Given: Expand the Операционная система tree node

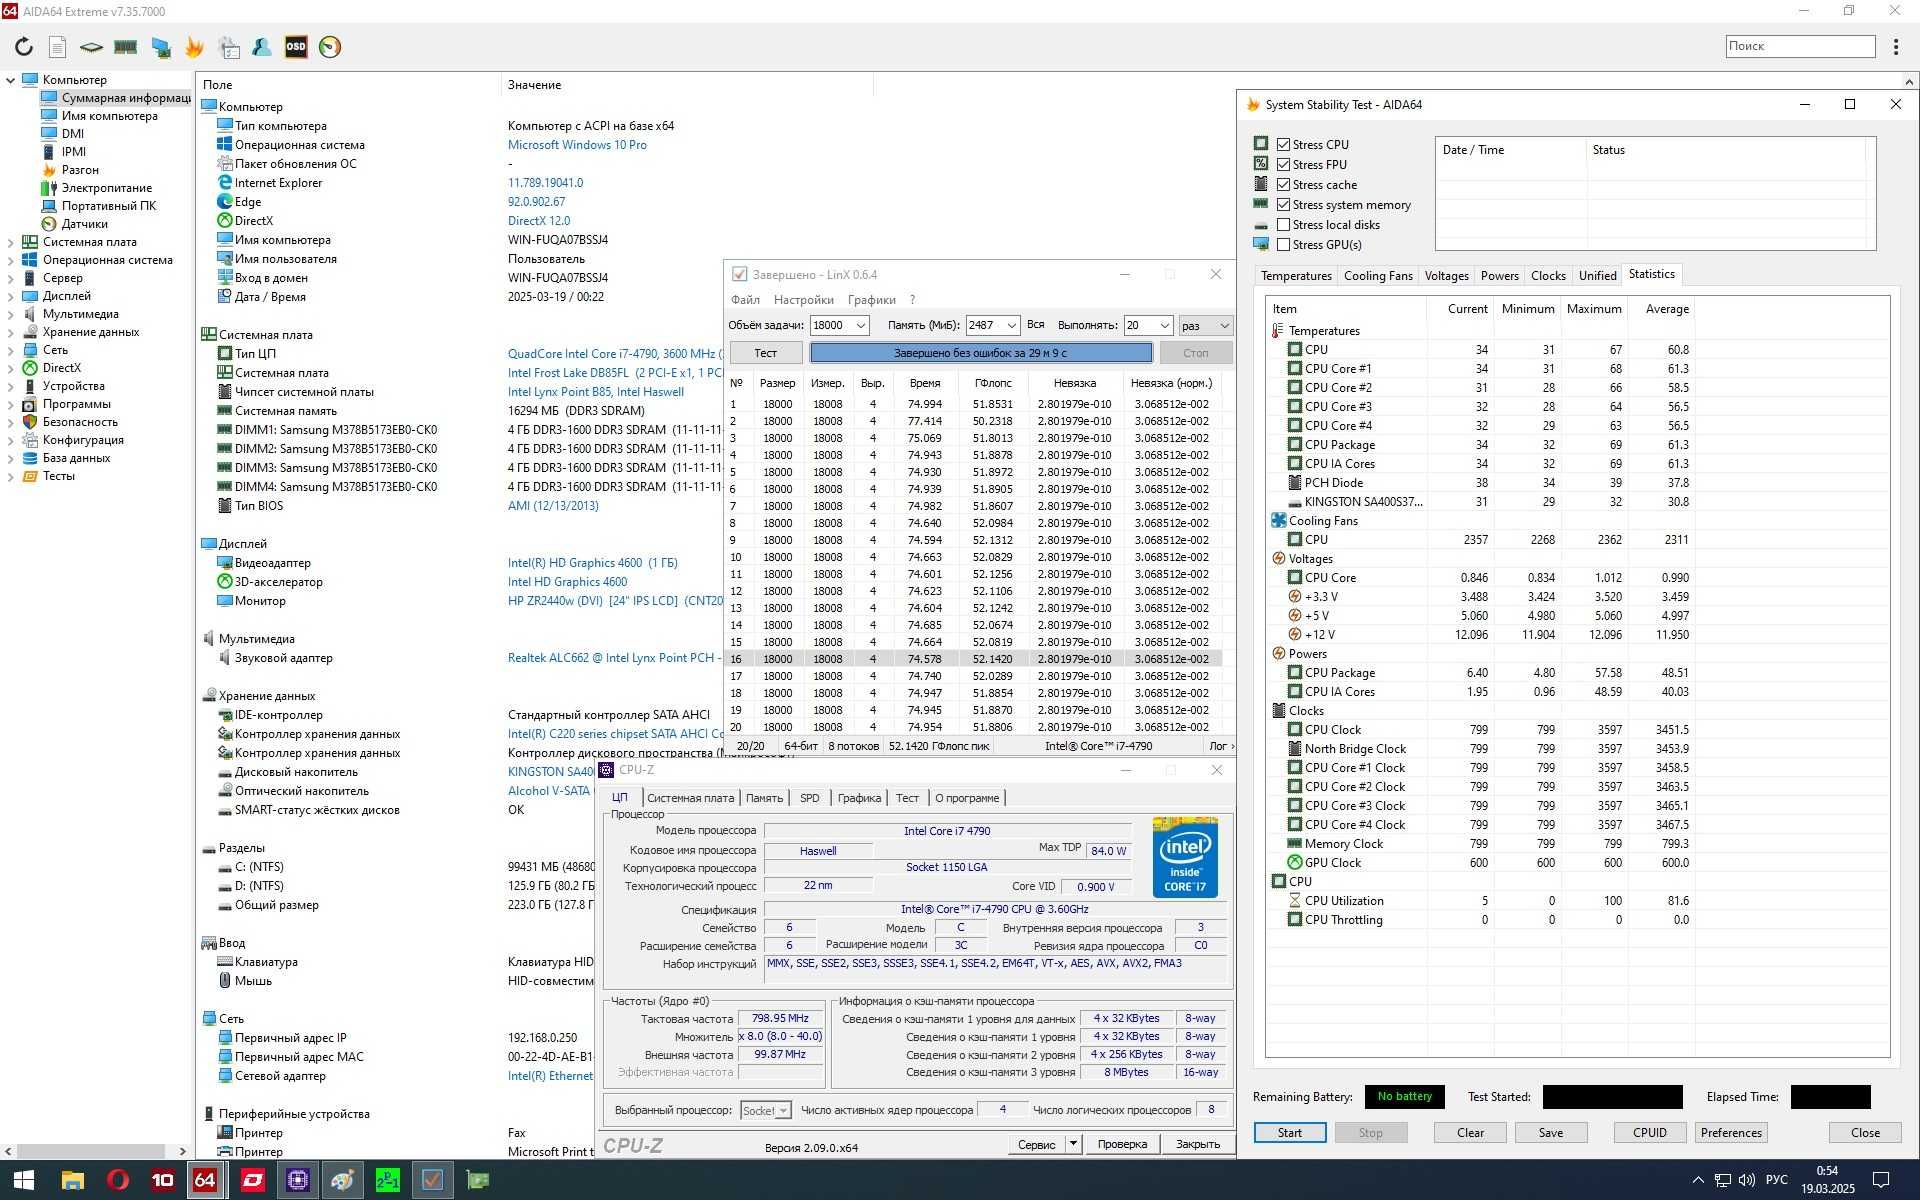Looking at the screenshot, I should [x=11, y=260].
